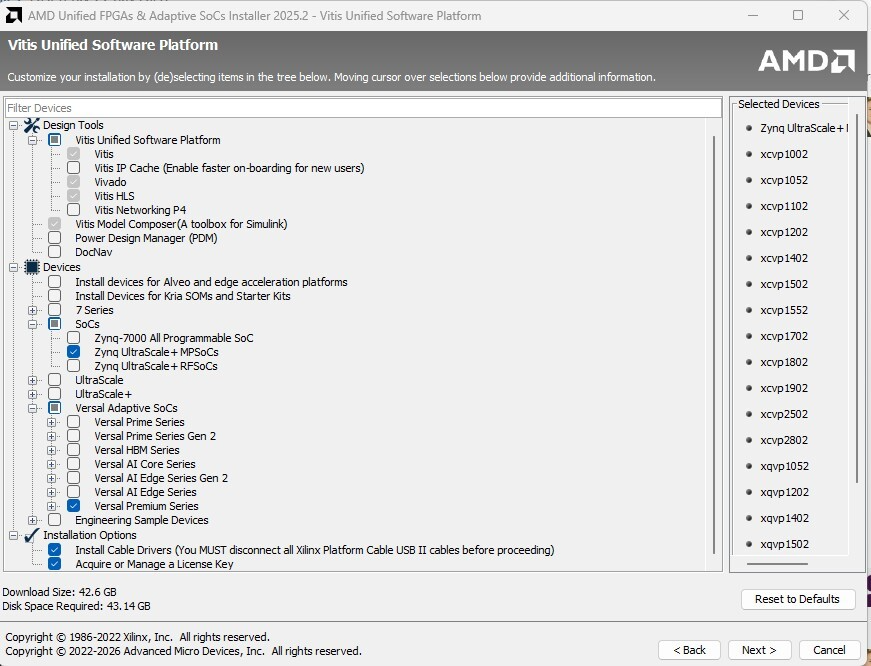
Task: Check Engineering Sample Devices
Action: tap(54, 520)
